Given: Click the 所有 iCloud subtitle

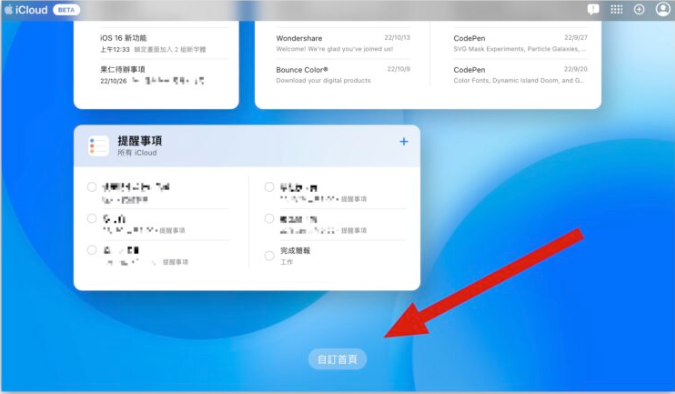Looking at the screenshot, I should [137, 153].
